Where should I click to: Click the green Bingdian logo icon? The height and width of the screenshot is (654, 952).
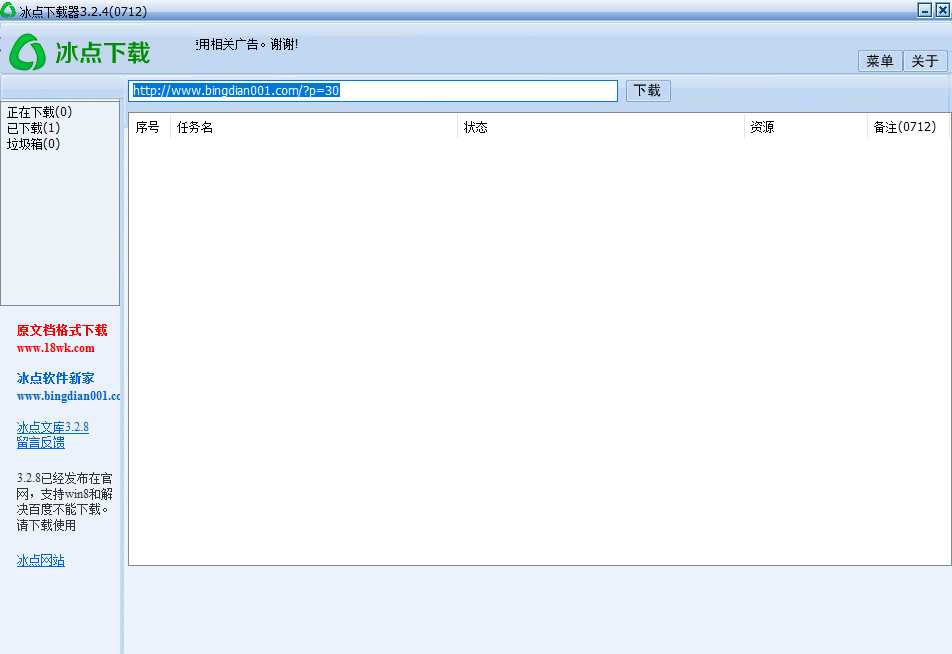[x=27, y=52]
